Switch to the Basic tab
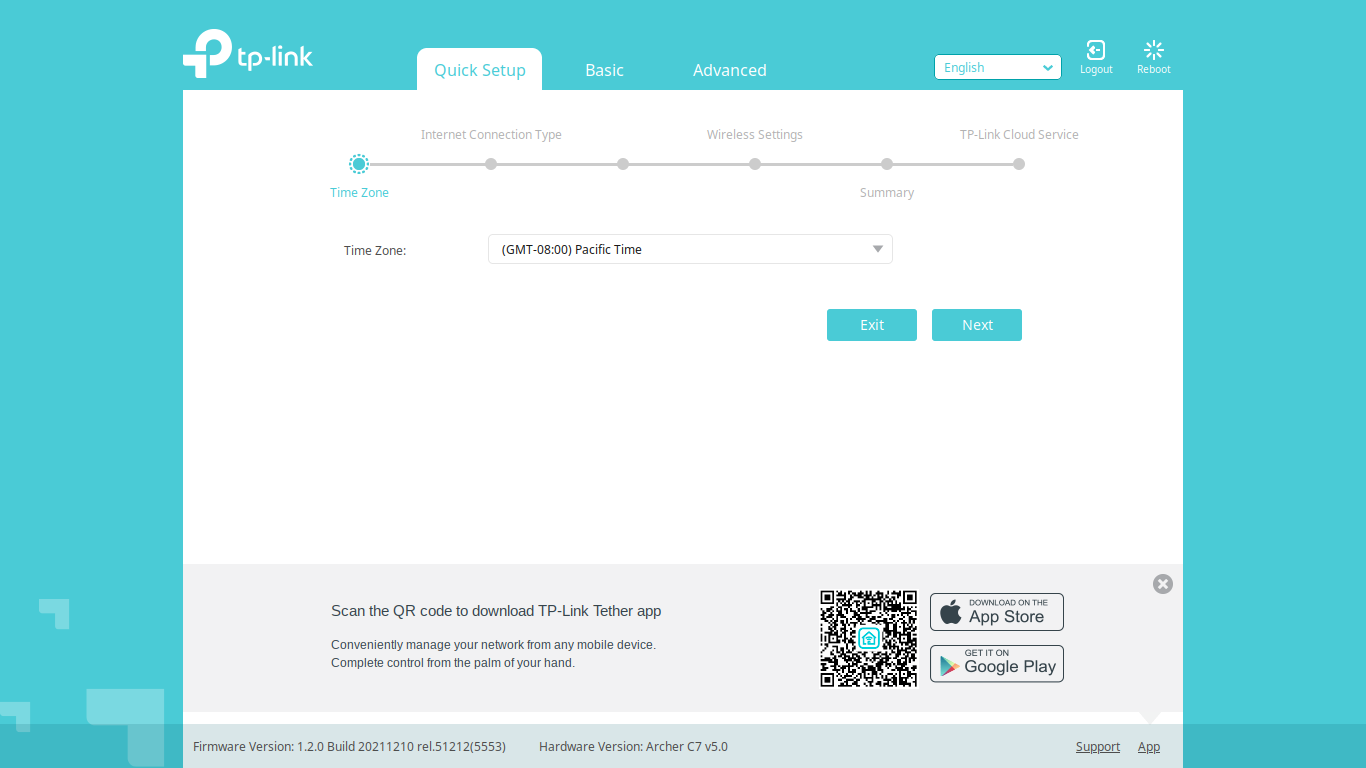 (605, 70)
